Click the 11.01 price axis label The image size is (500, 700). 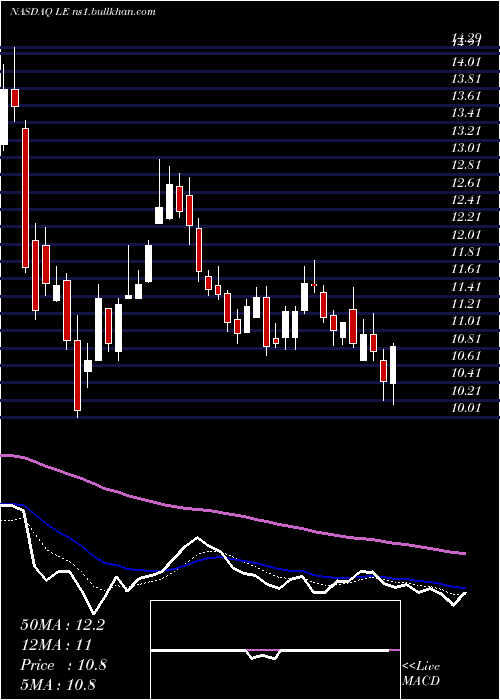coord(466,321)
